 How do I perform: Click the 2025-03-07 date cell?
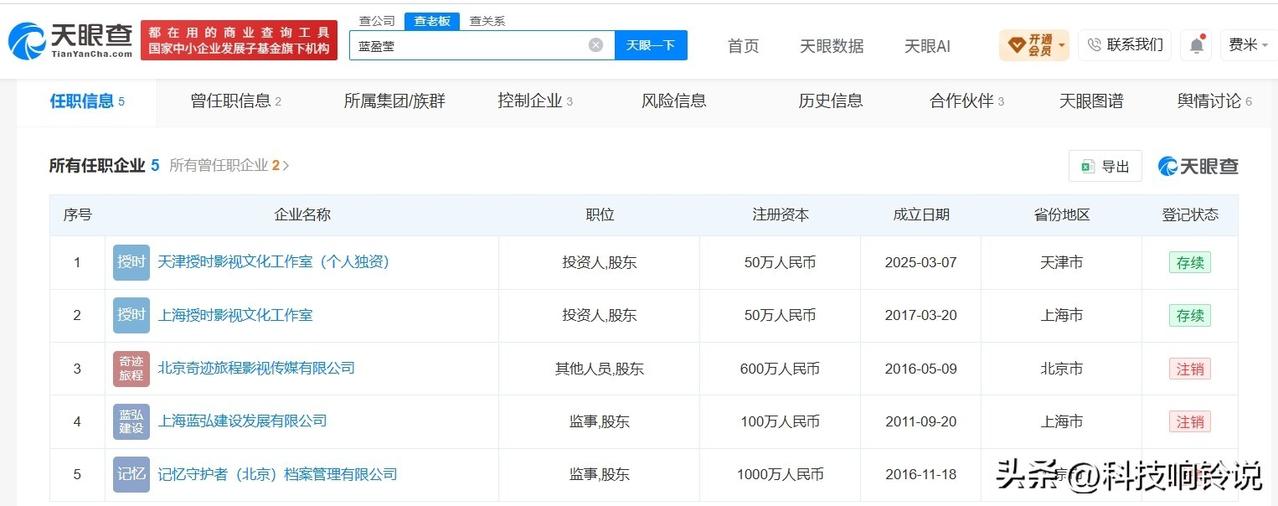point(921,262)
